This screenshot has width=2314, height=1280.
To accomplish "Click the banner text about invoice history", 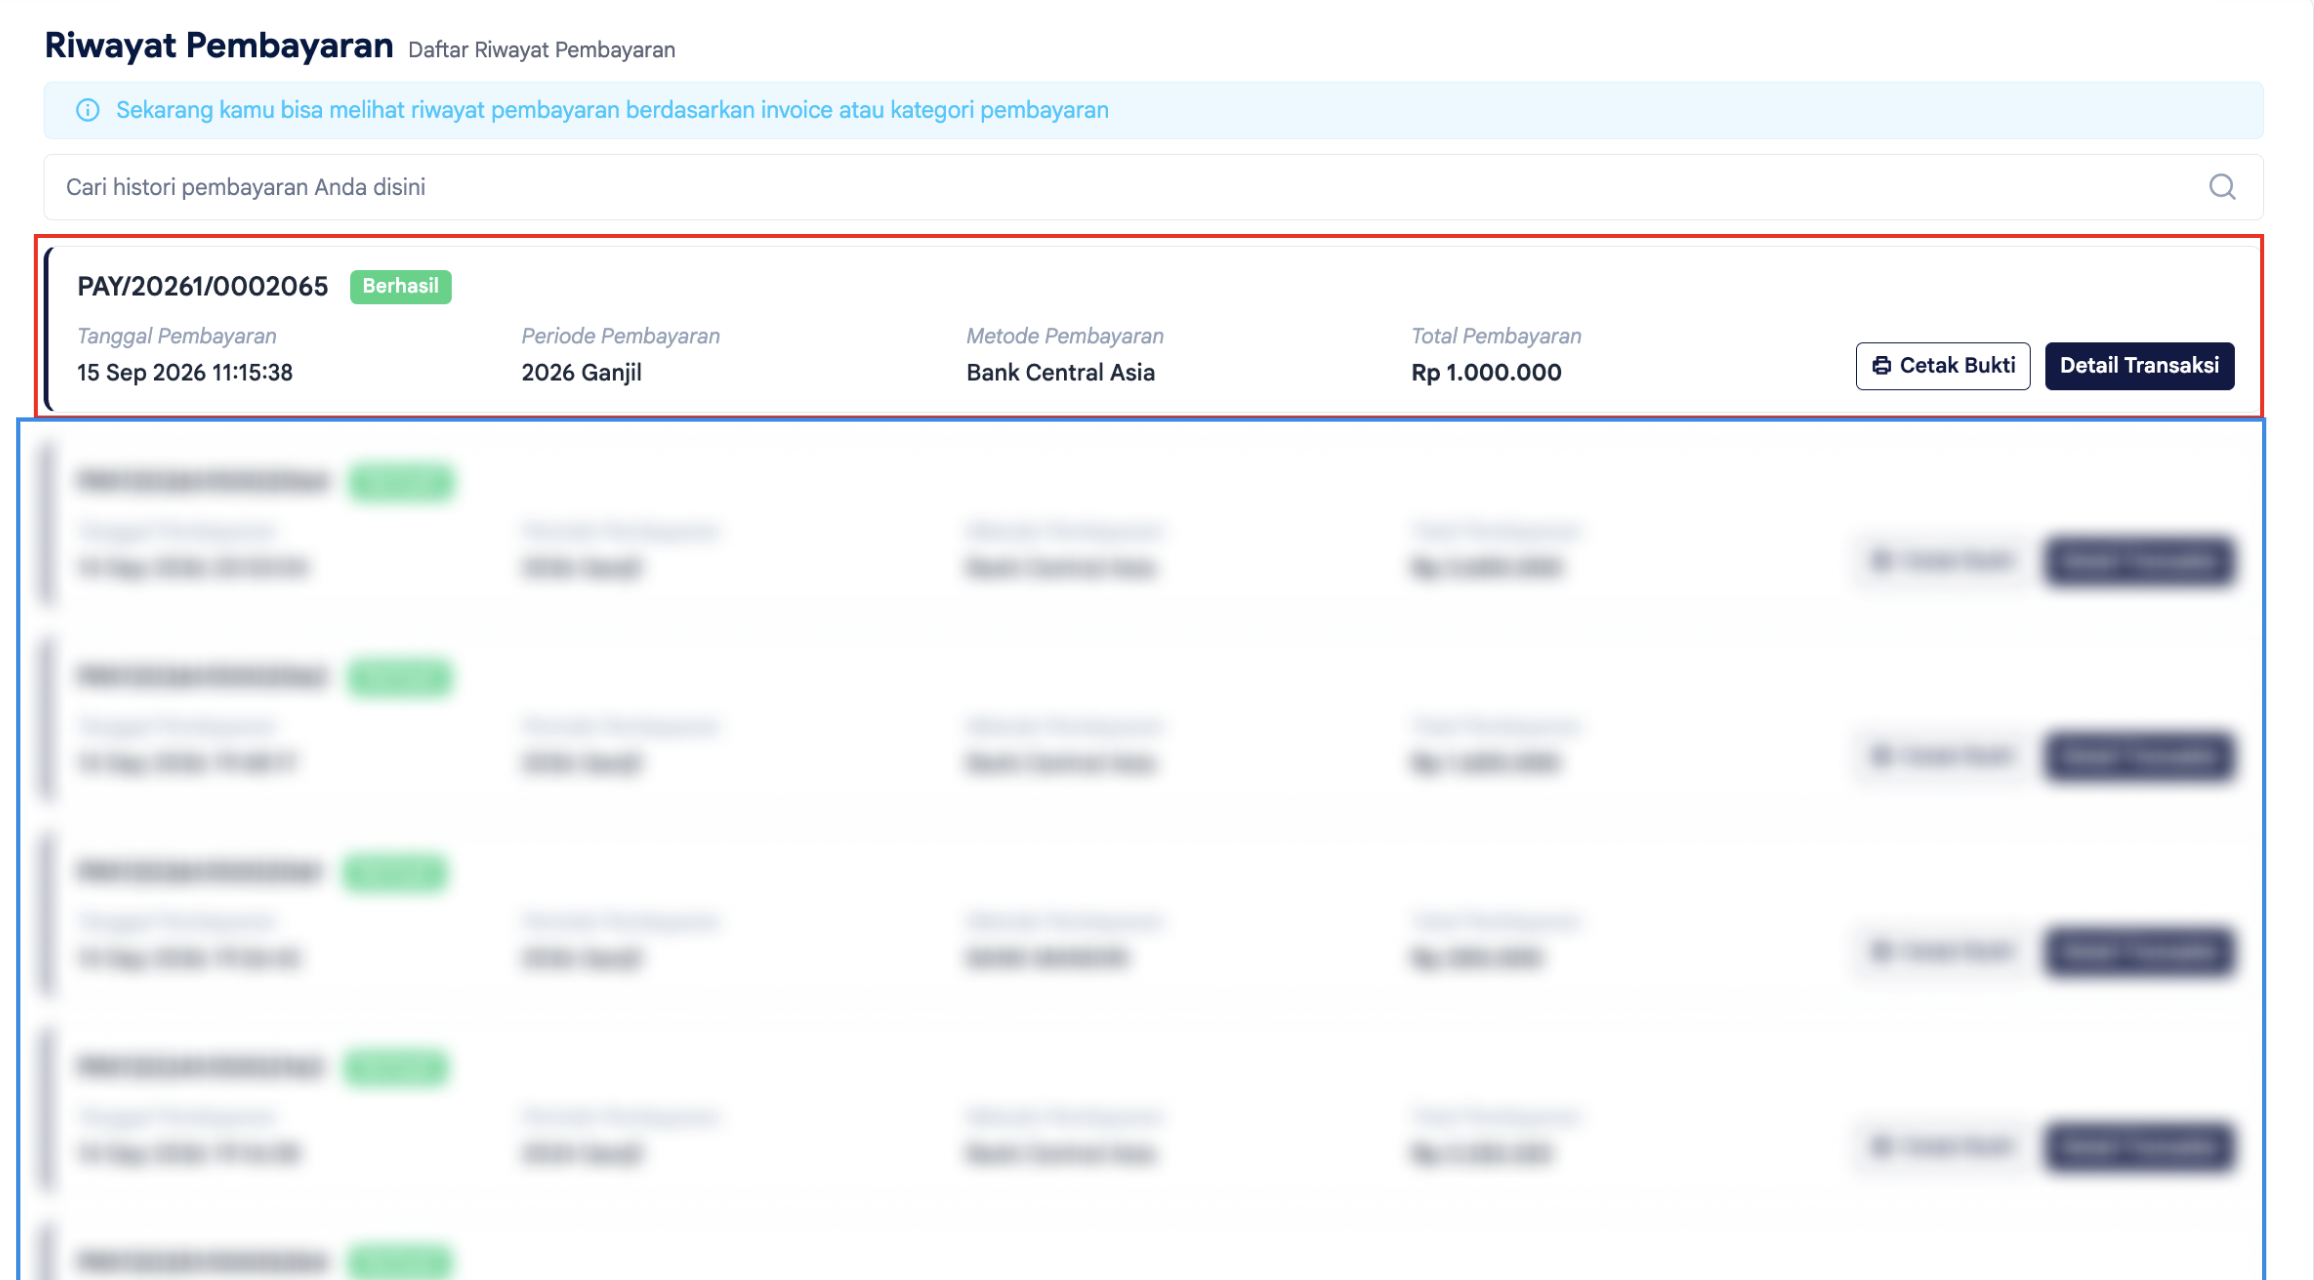I will [612, 110].
